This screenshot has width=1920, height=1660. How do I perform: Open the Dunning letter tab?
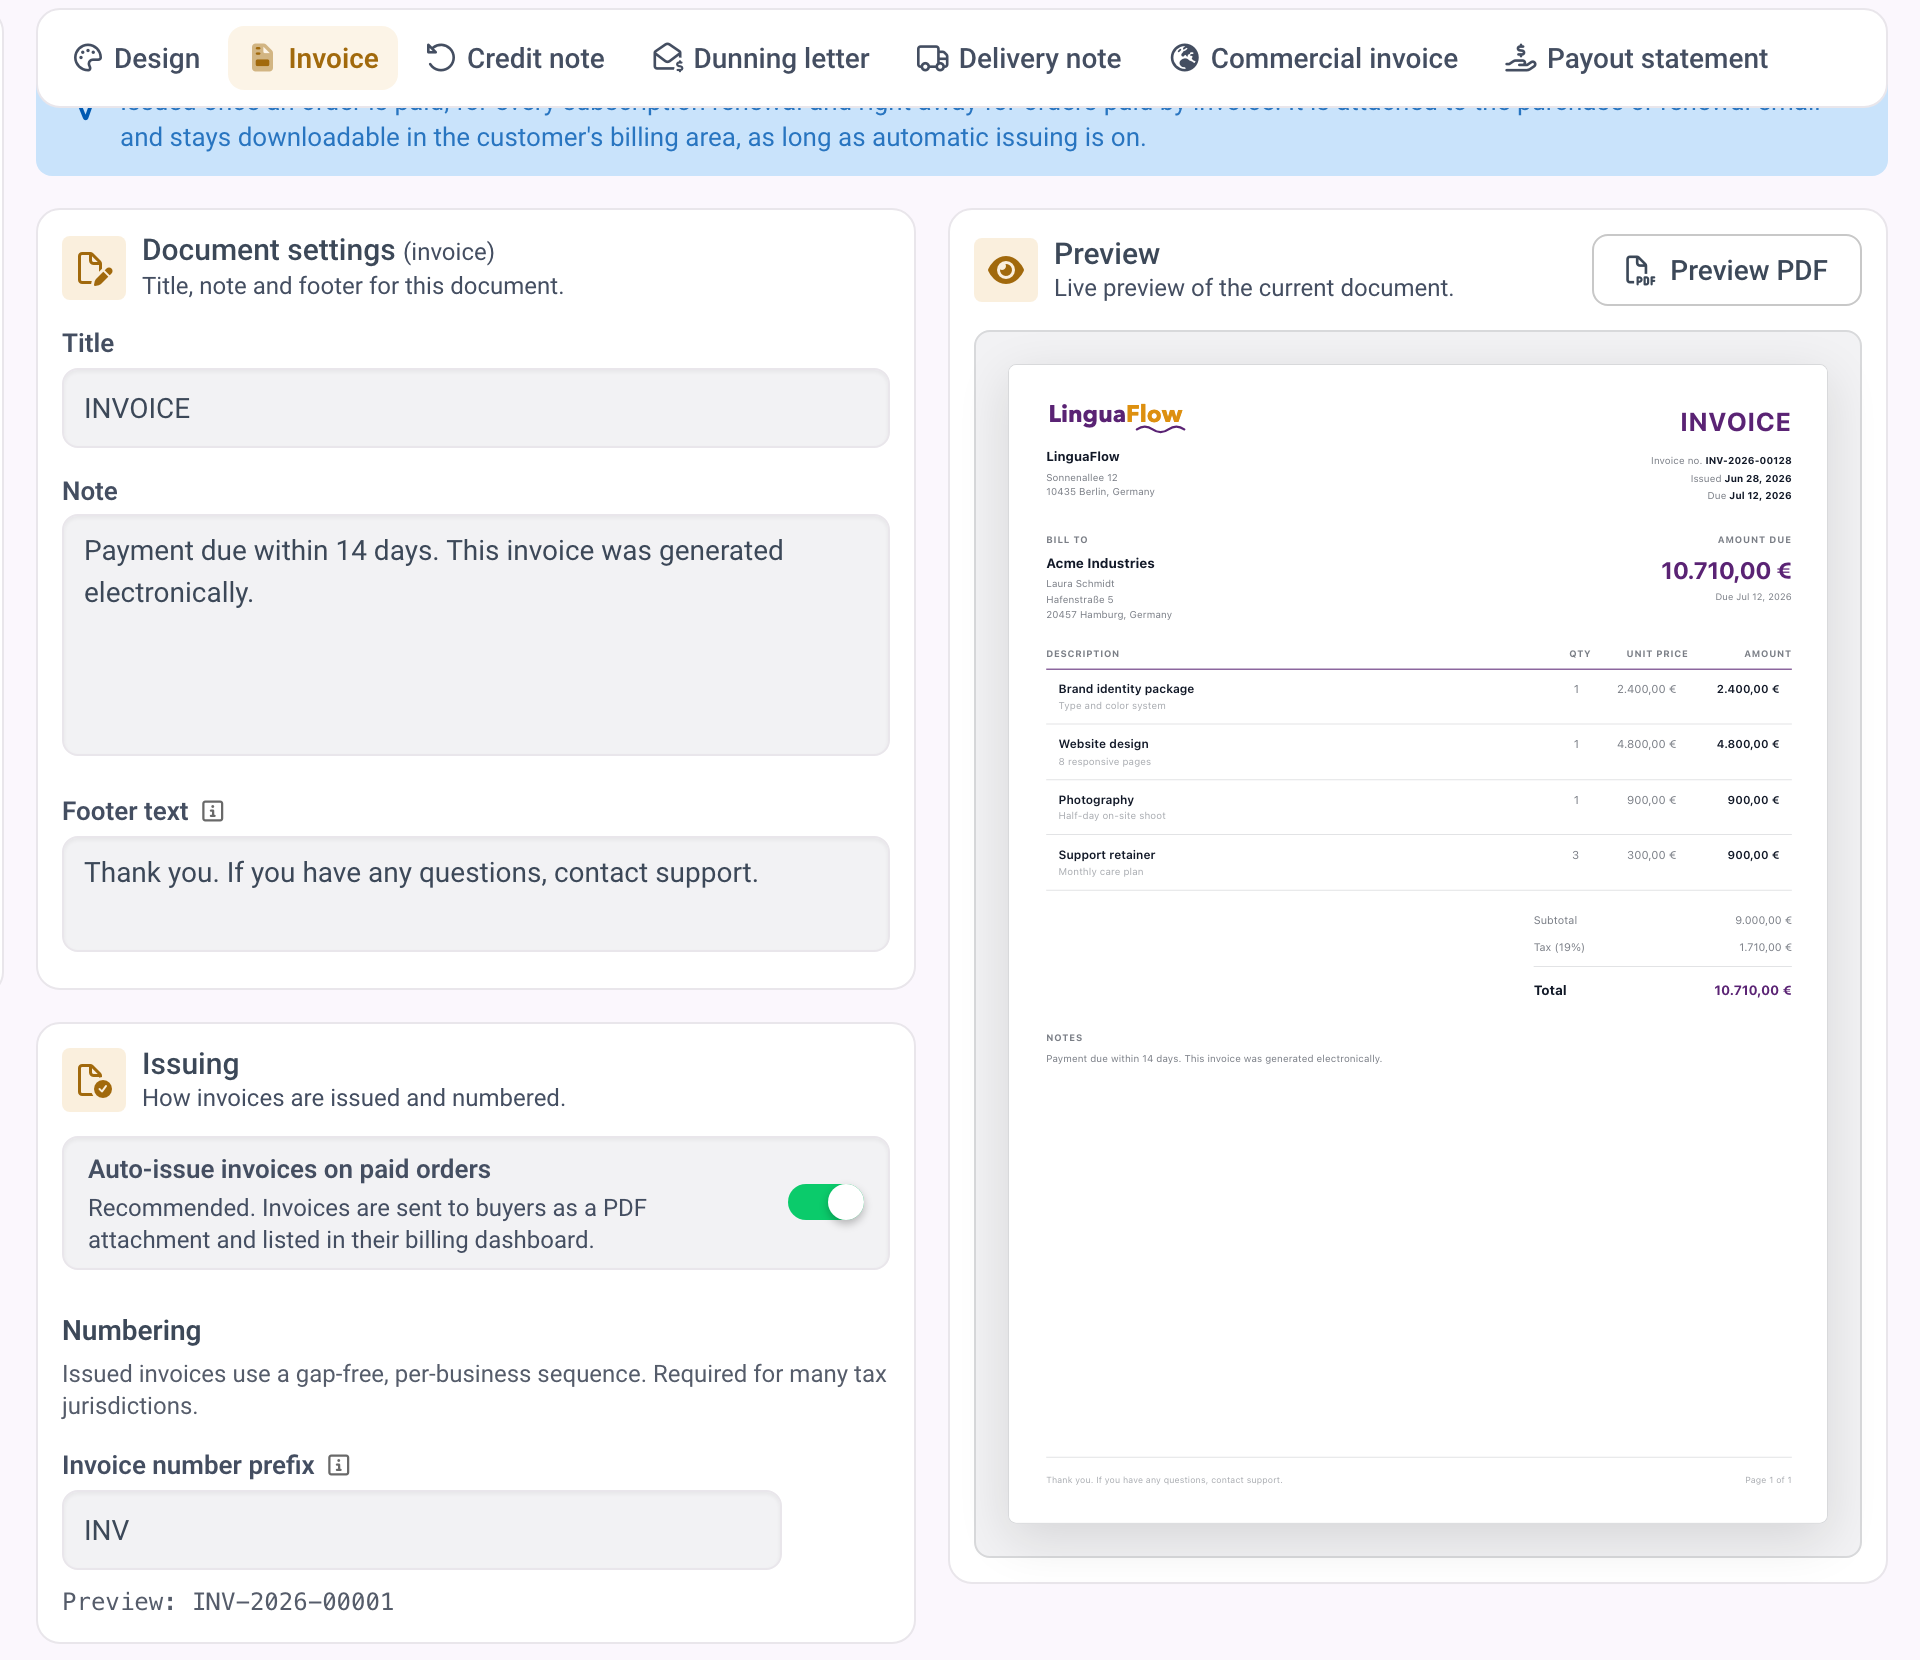tap(761, 58)
